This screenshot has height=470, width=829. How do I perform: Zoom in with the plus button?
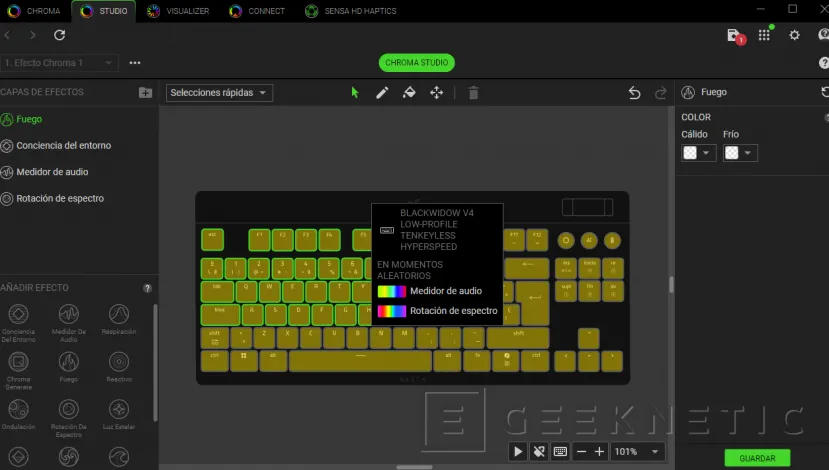(x=599, y=451)
